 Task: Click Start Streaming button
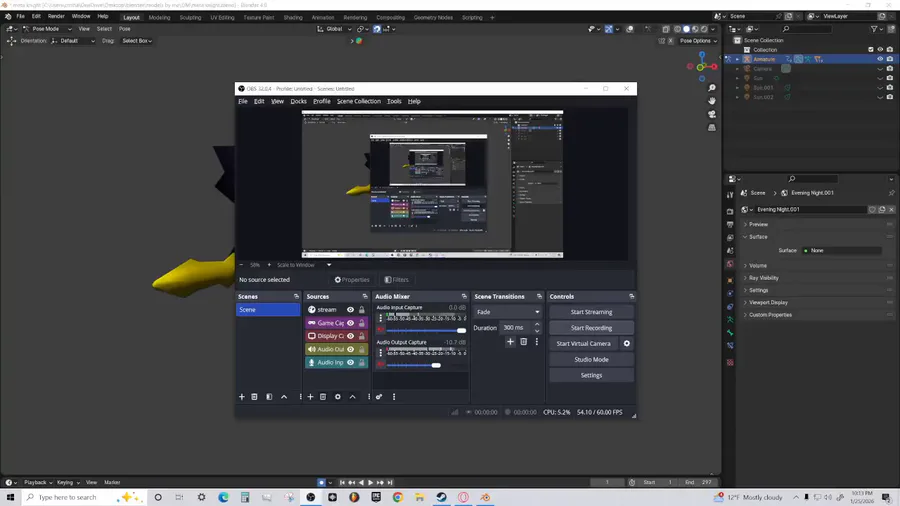[591, 312]
